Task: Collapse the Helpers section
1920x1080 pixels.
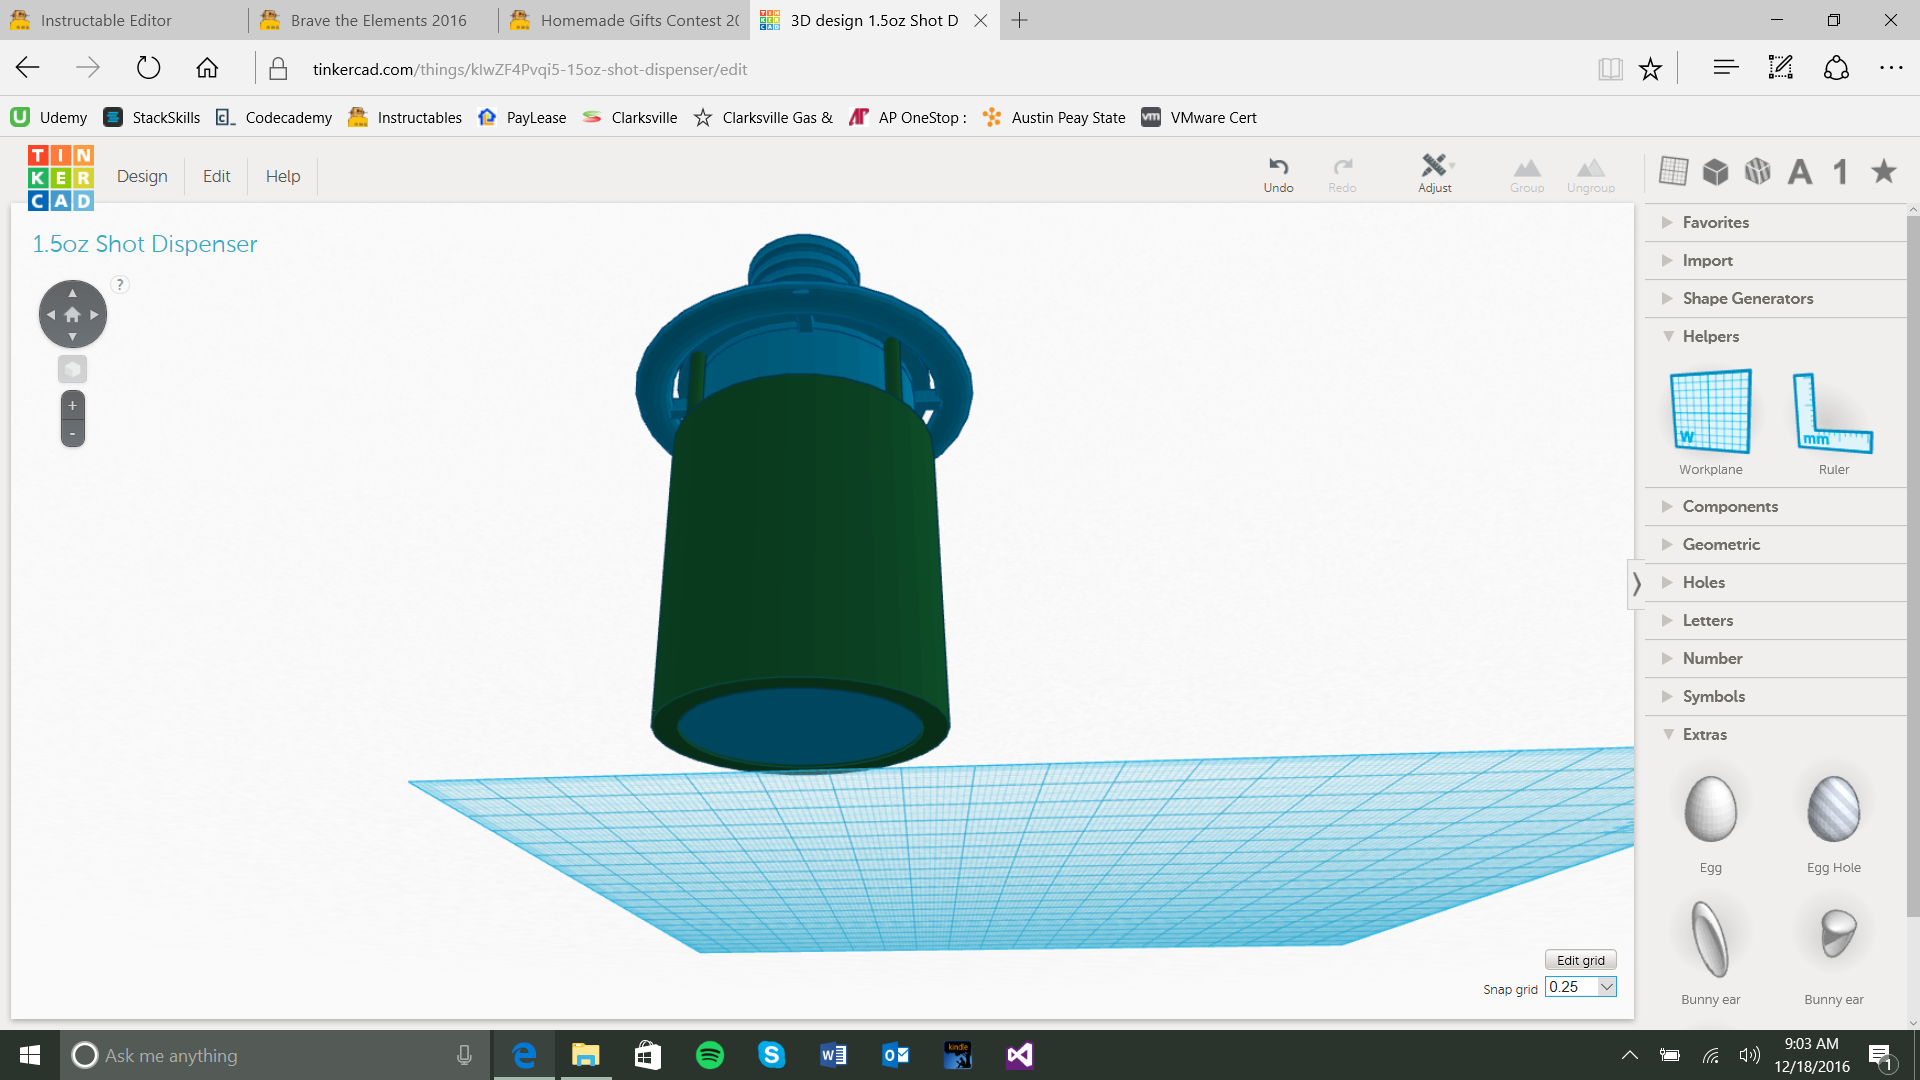Action: 1710,336
